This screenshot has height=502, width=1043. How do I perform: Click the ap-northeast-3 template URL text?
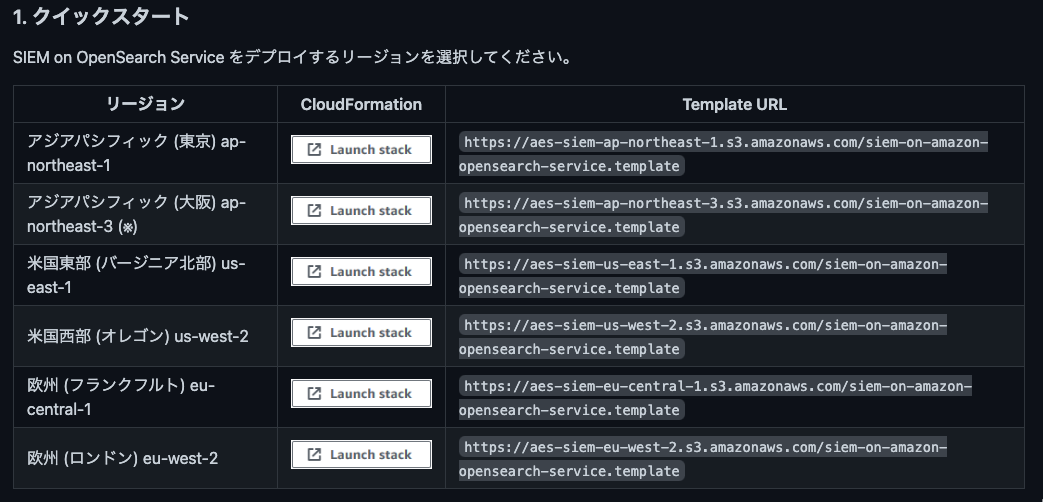coord(723,215)
